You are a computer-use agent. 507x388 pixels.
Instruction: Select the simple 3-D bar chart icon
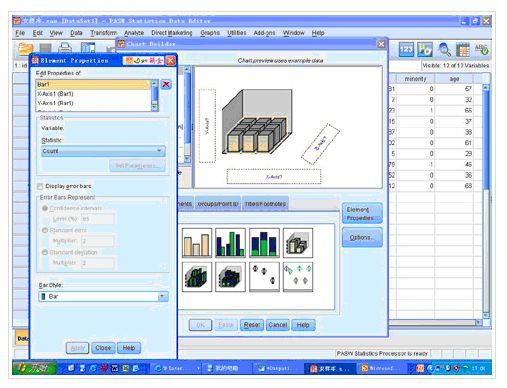[298, 243]
